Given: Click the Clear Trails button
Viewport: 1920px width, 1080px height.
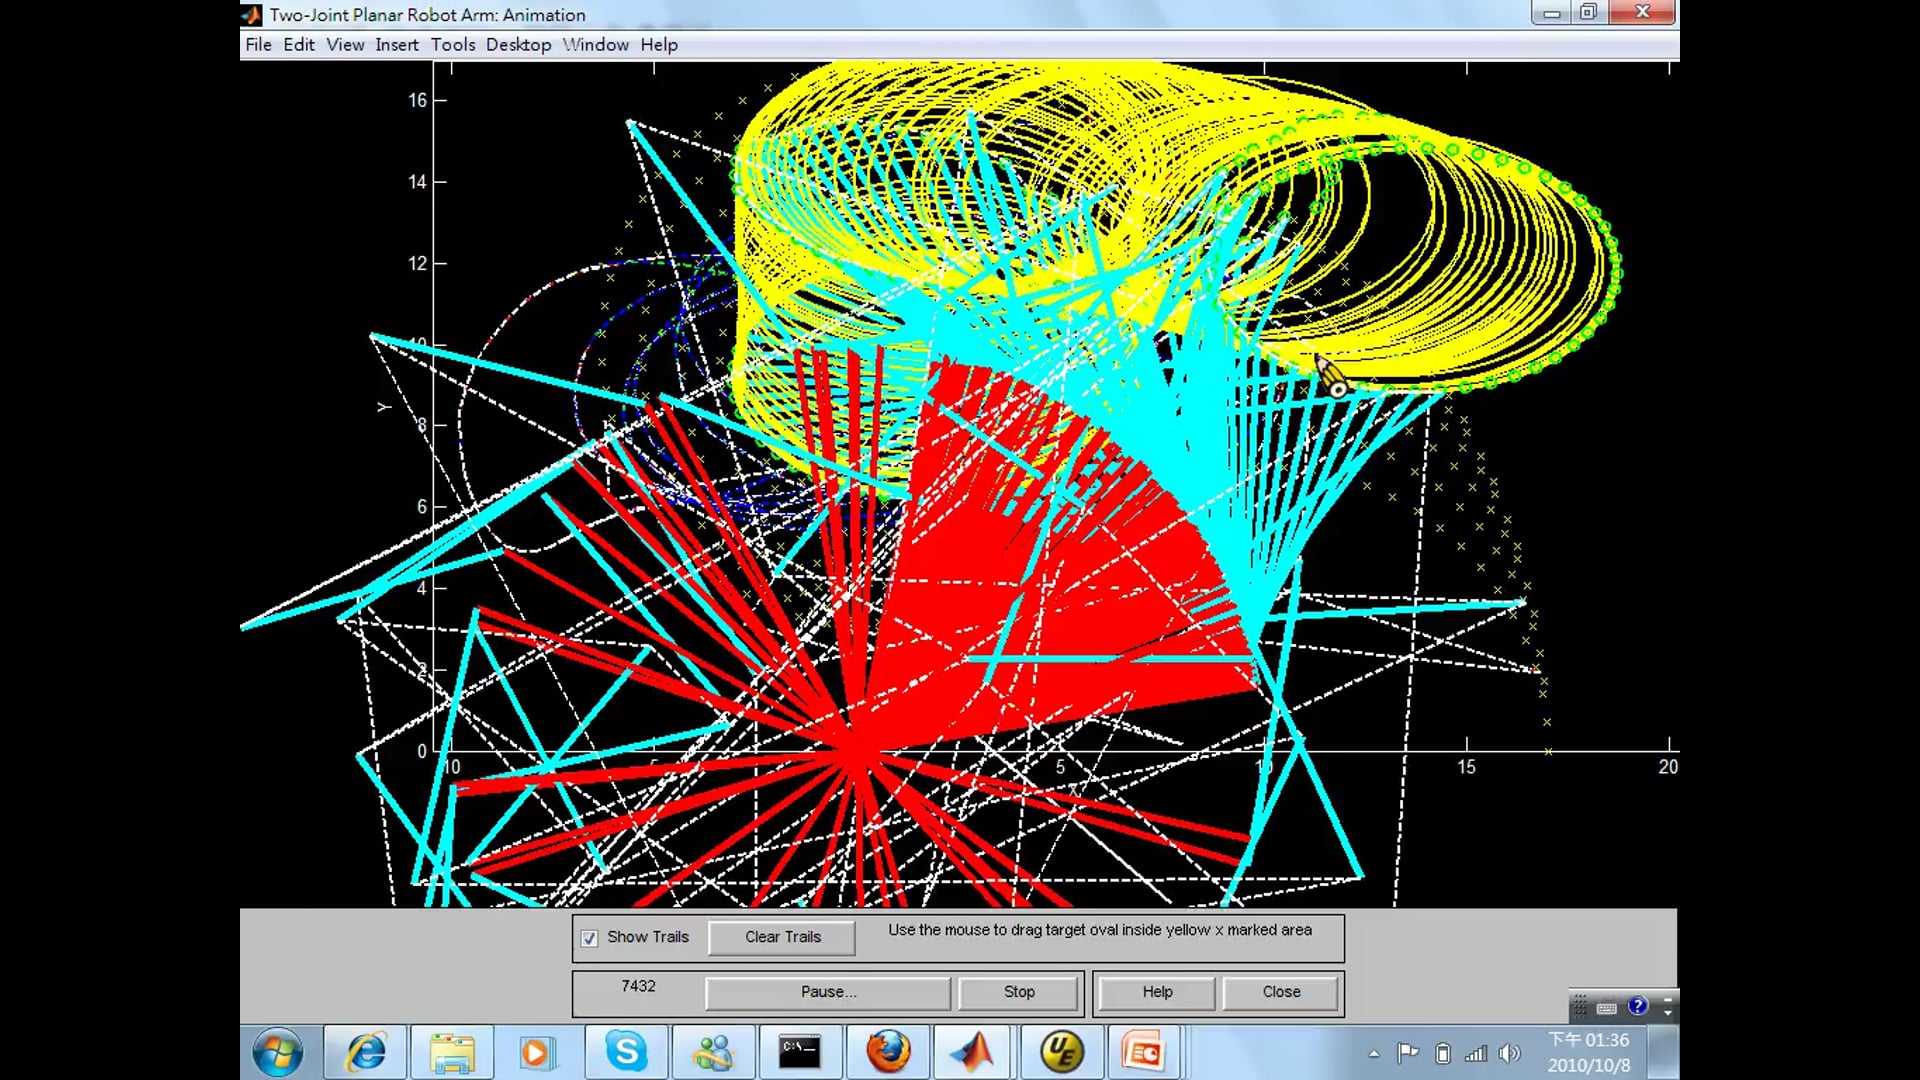Looking at the screenshot, I should (782, 937).
